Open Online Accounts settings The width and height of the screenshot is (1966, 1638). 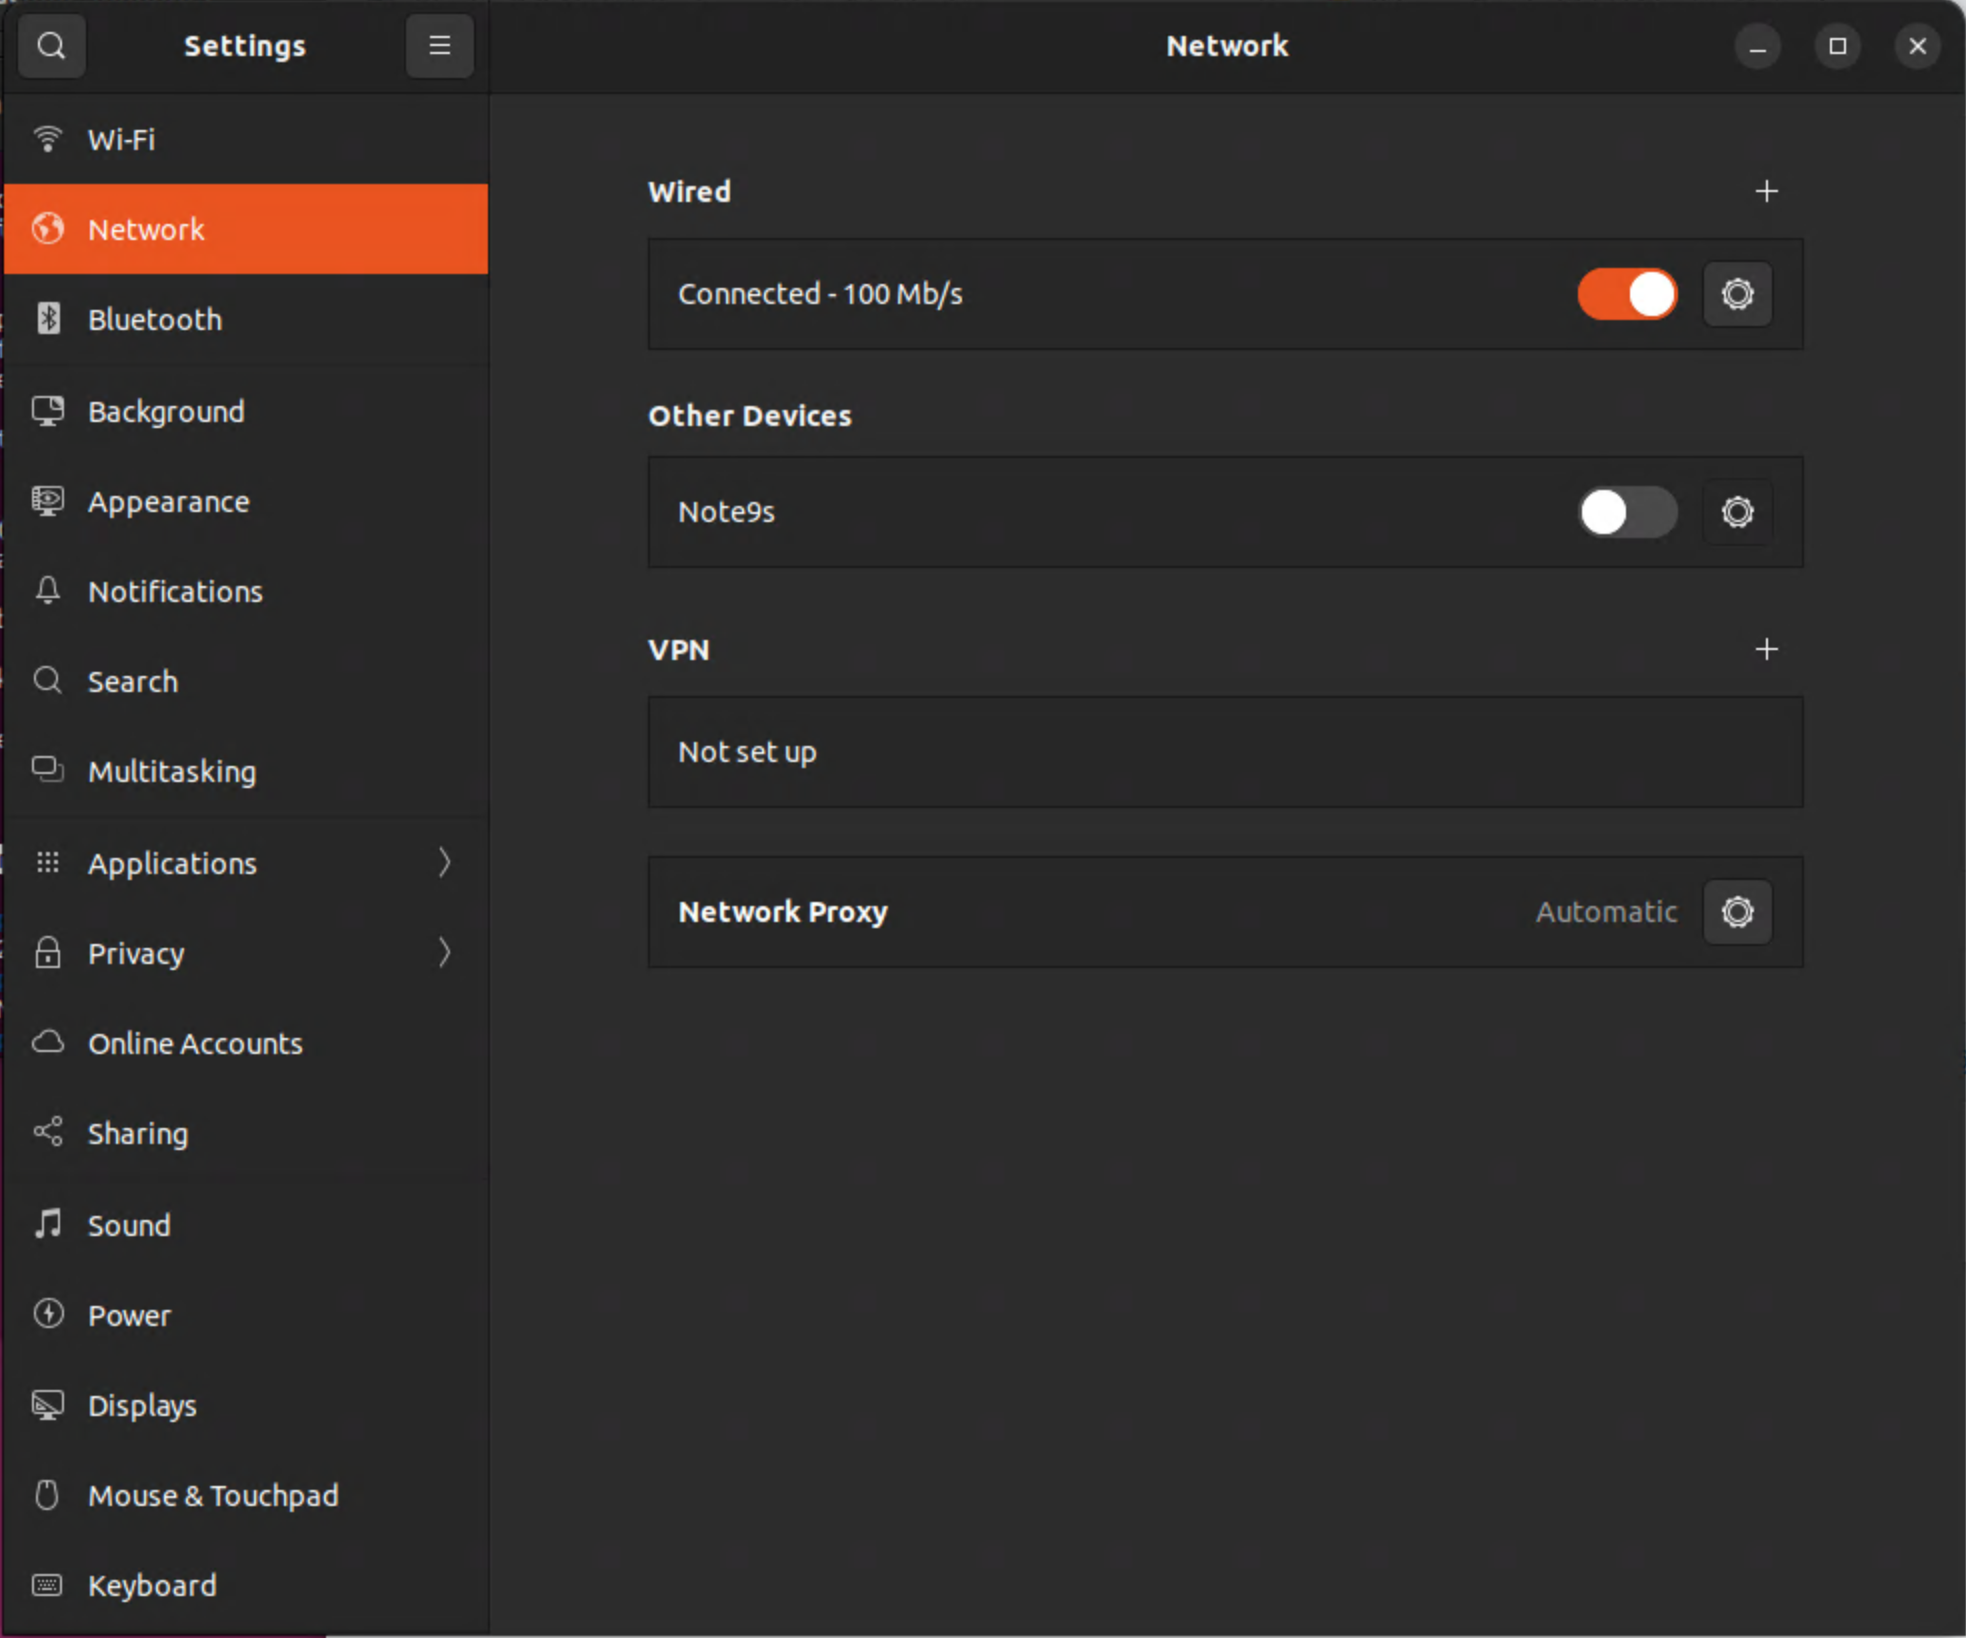[x=195, y=1043]
